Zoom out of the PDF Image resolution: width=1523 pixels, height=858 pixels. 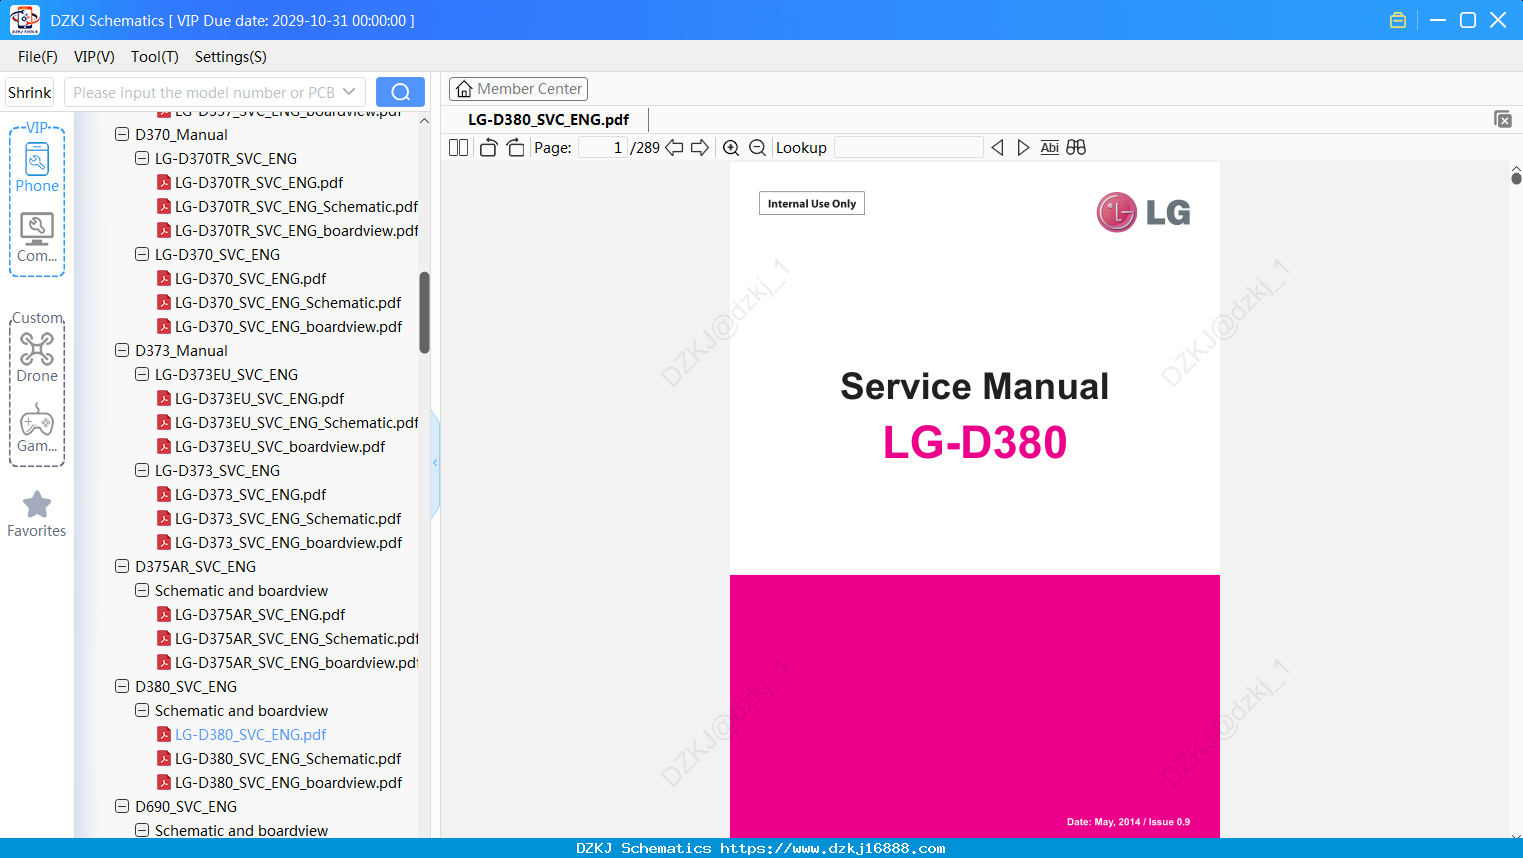coord(757,148)
